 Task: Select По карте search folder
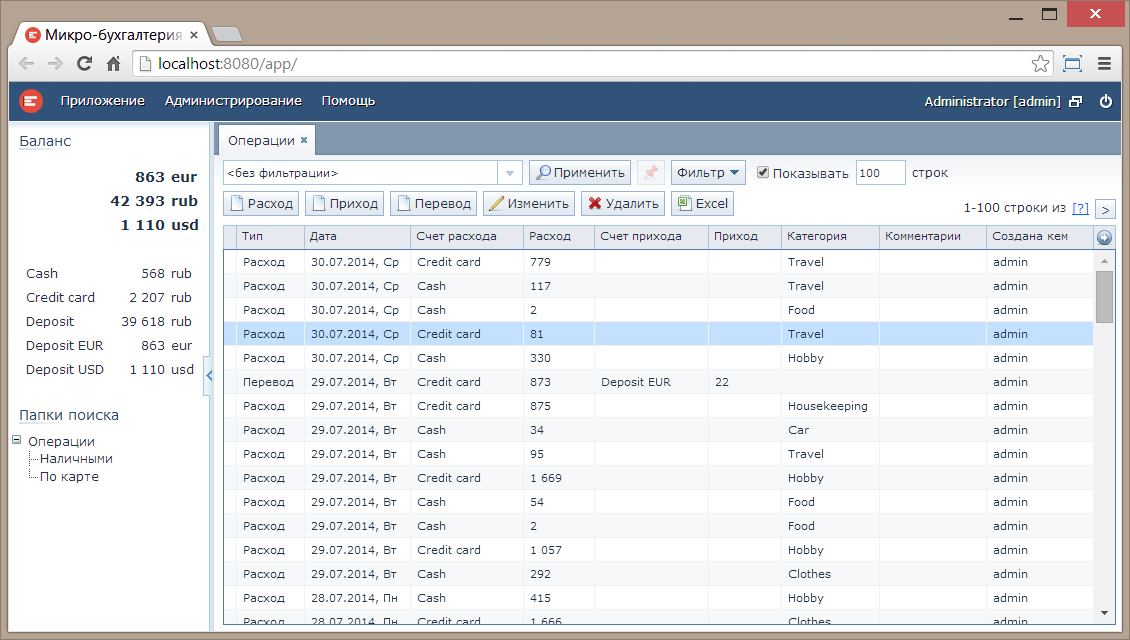69,476
